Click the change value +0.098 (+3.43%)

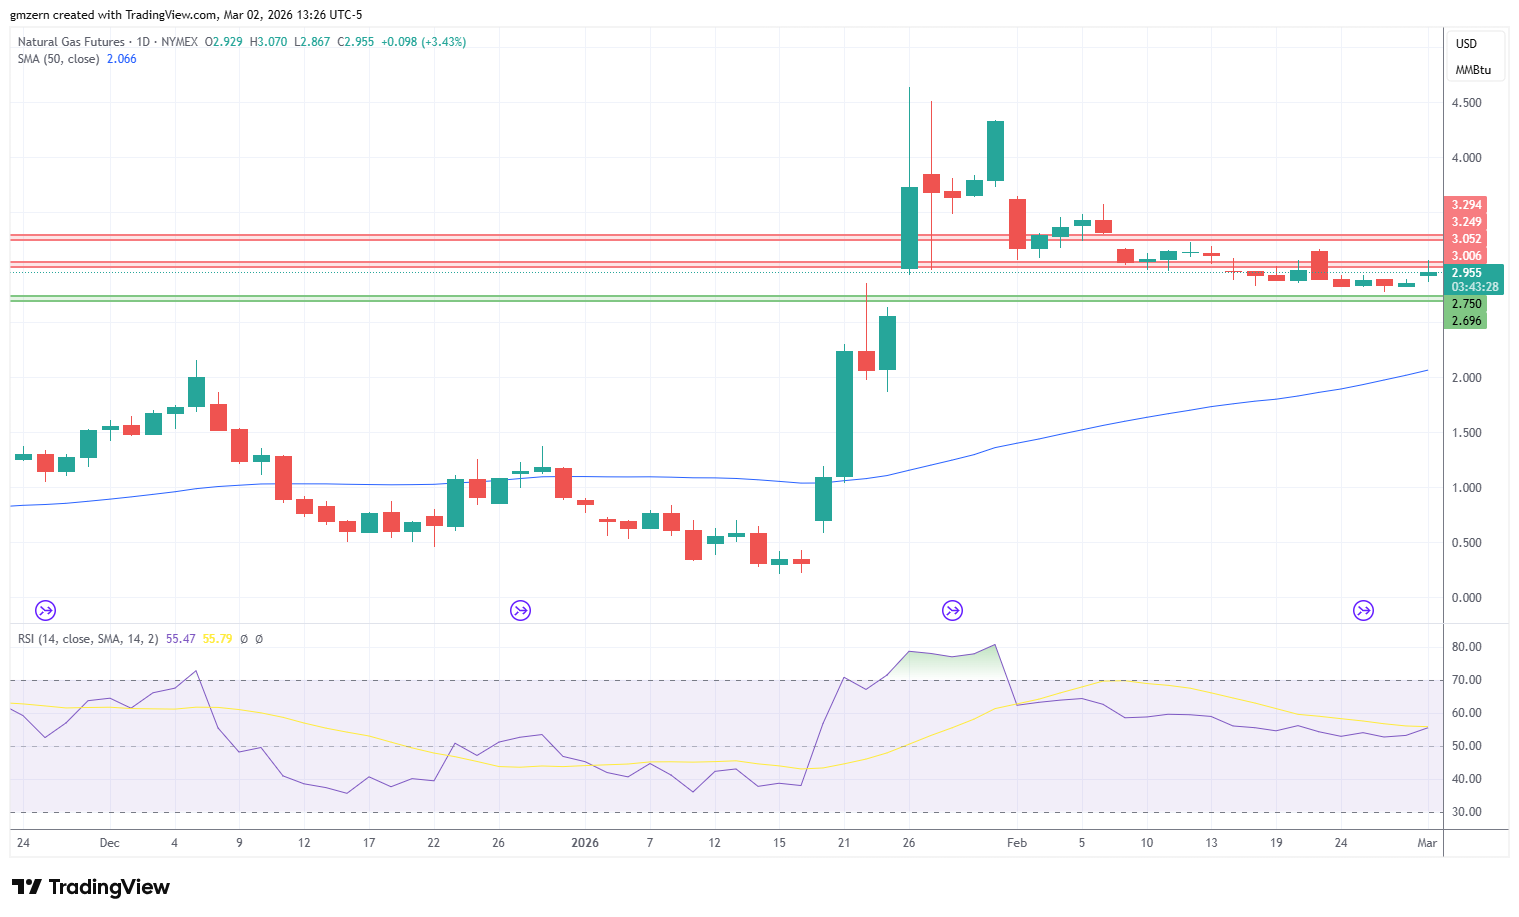pos(424,42)
